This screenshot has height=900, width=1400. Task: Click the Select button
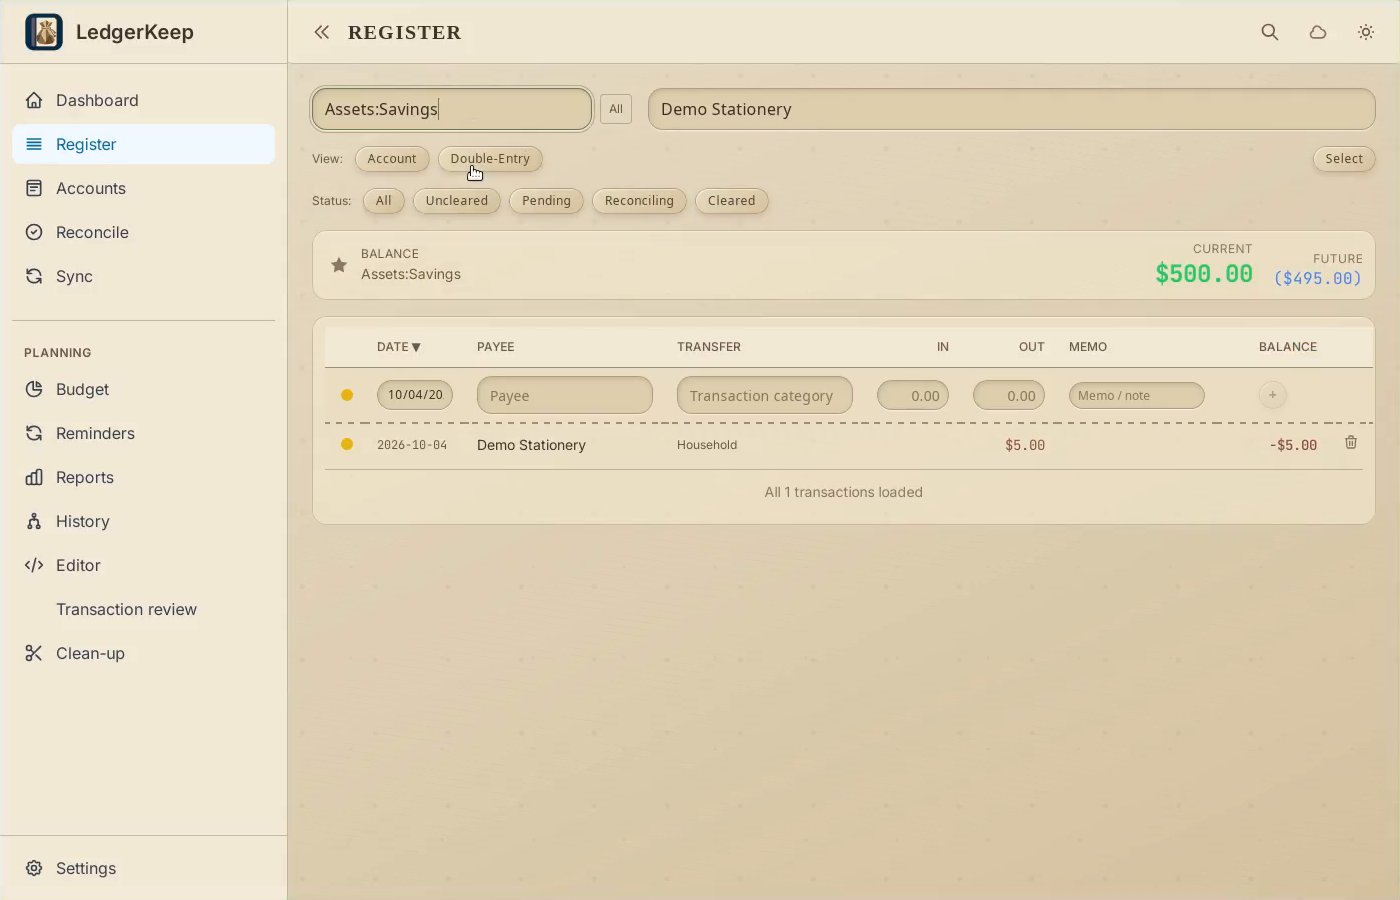click(x=1344, y=159)
